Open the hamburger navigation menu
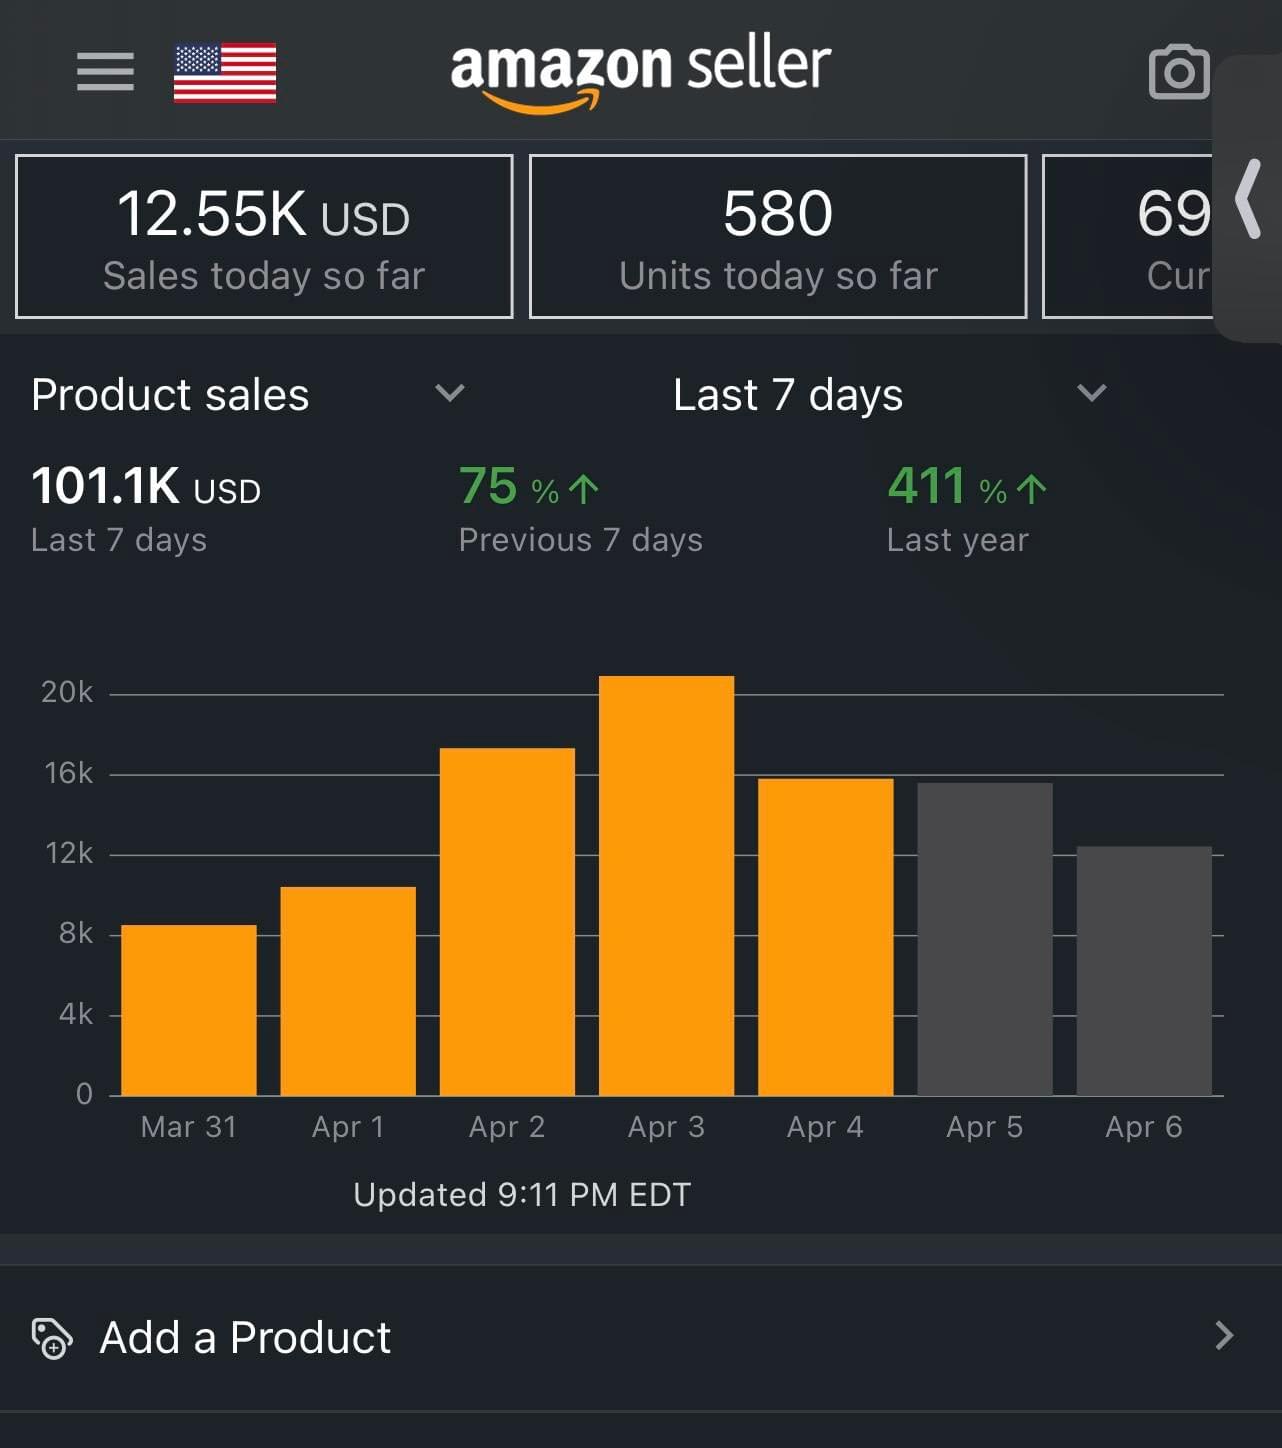Viewport: 1282px width, 1448px height. tap(104, 71)
